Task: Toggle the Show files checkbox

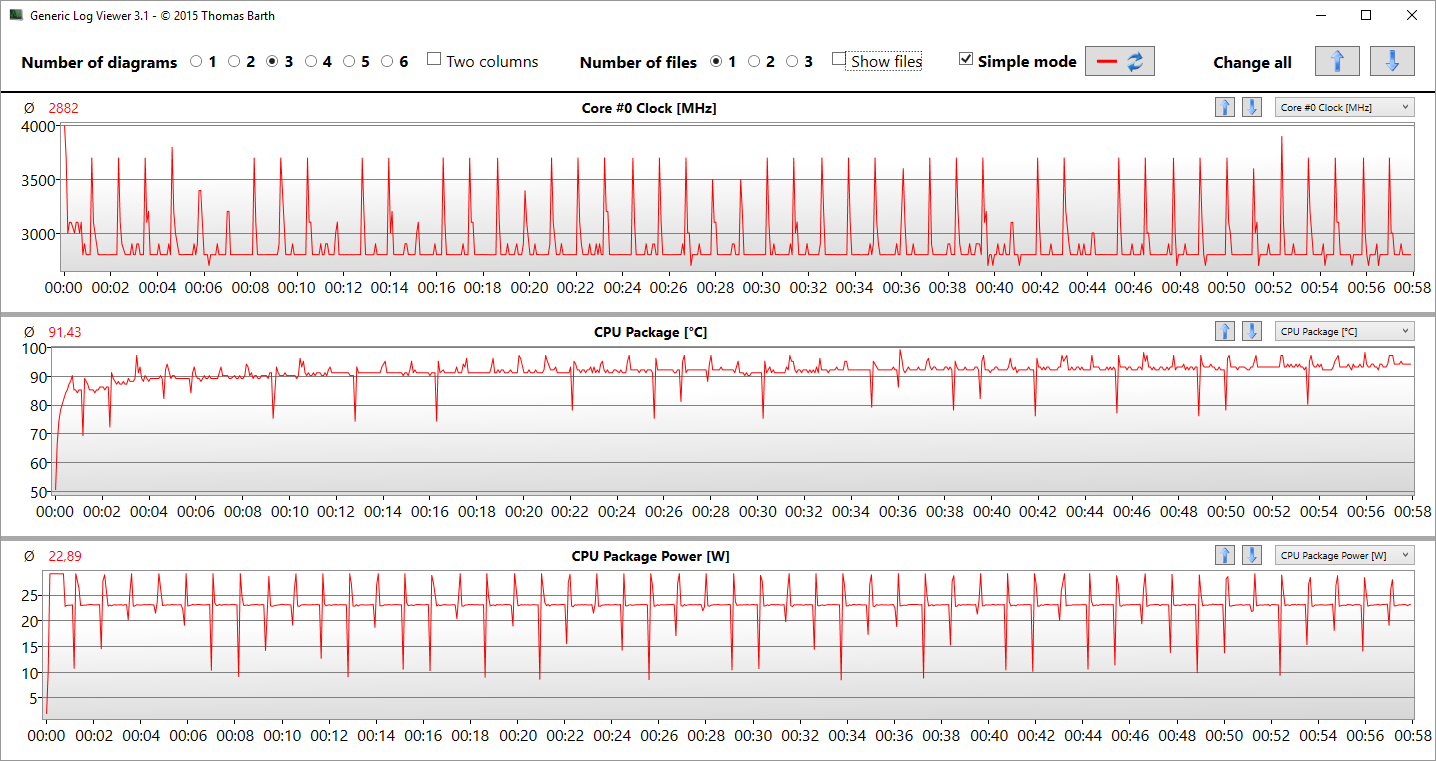Action: pyautogui.click(x=839, y=60)
